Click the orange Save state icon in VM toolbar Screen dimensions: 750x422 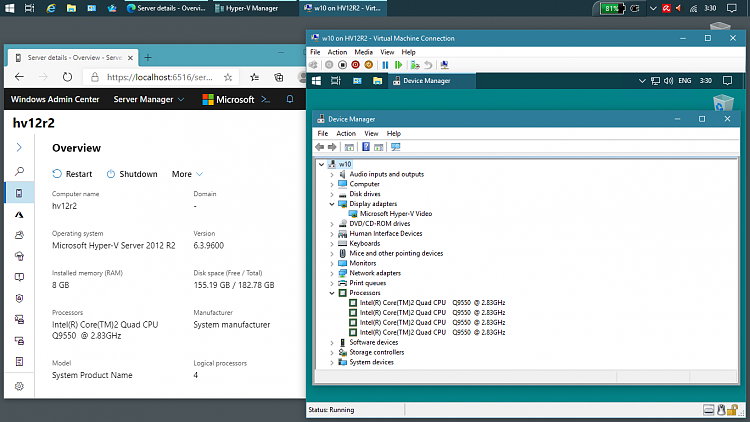368,65
